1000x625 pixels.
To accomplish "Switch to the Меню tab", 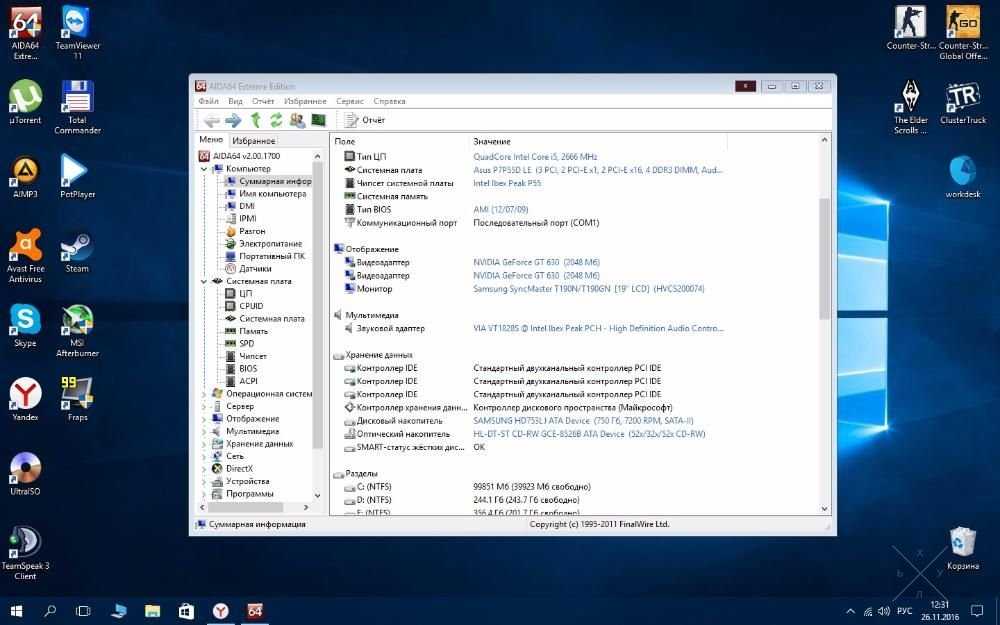I will point(211,140).
